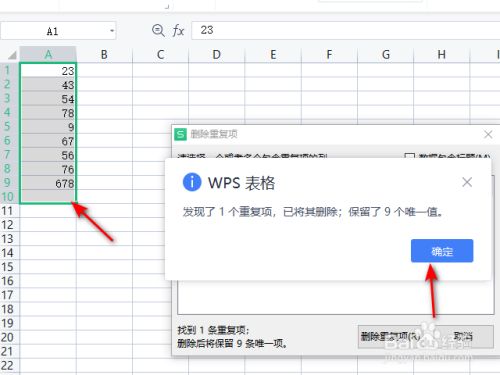Select column H header
Image resolution: width=500 pixels, height=375 pixels.
(x=442, y=54)
